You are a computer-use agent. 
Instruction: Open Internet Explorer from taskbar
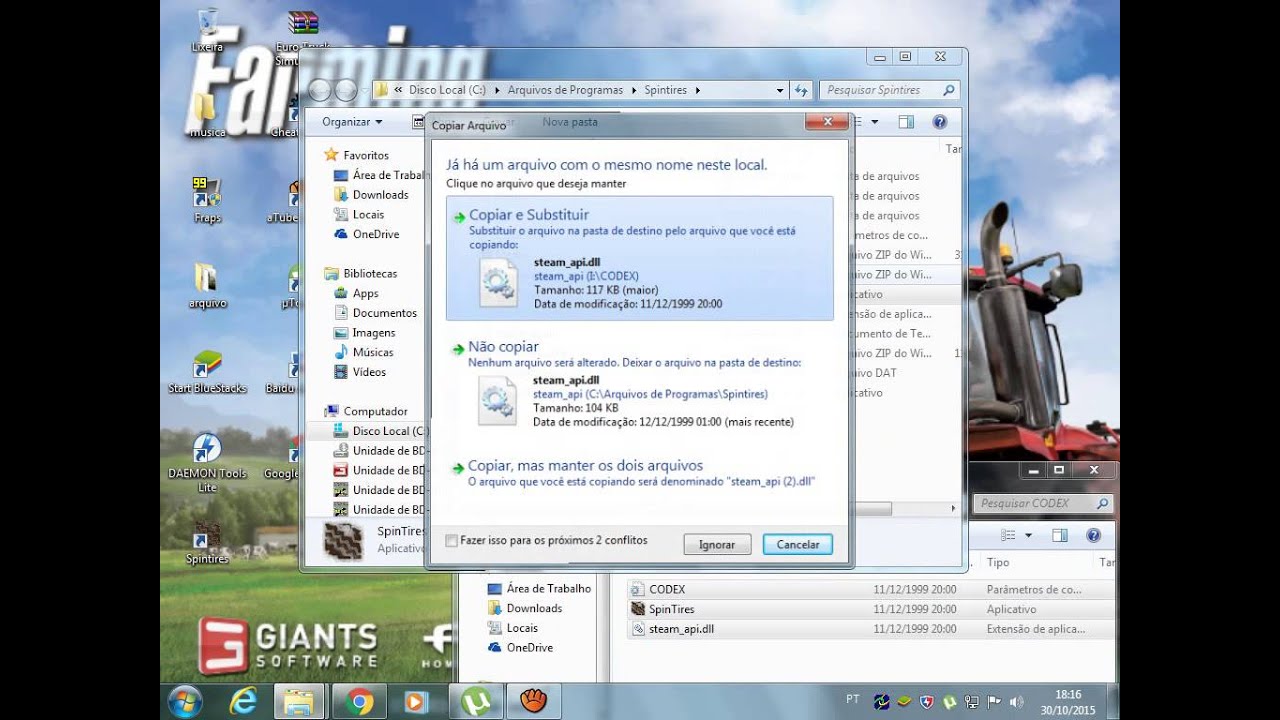click(x=243, y=702)
